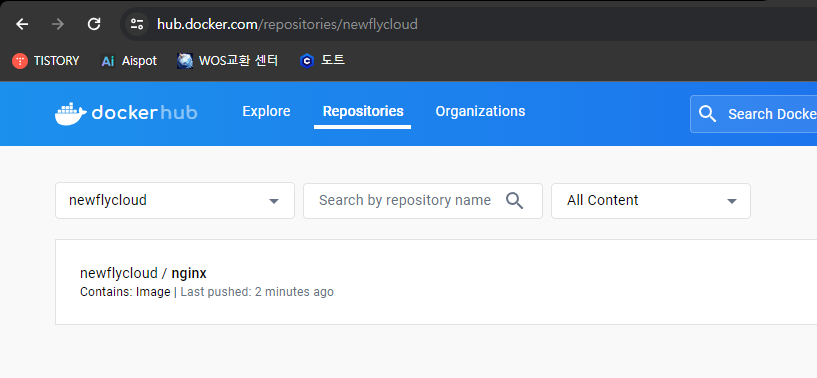This screenshot has width=817, height=378.
Task: Open the Organizations tab
Action: 480,112
